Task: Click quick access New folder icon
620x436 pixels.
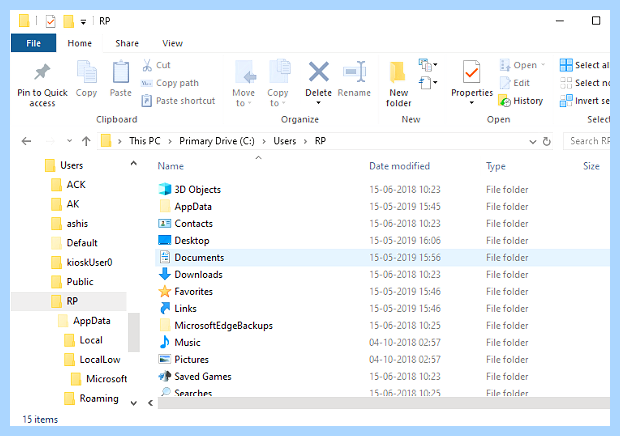Action: coord(69,21)
